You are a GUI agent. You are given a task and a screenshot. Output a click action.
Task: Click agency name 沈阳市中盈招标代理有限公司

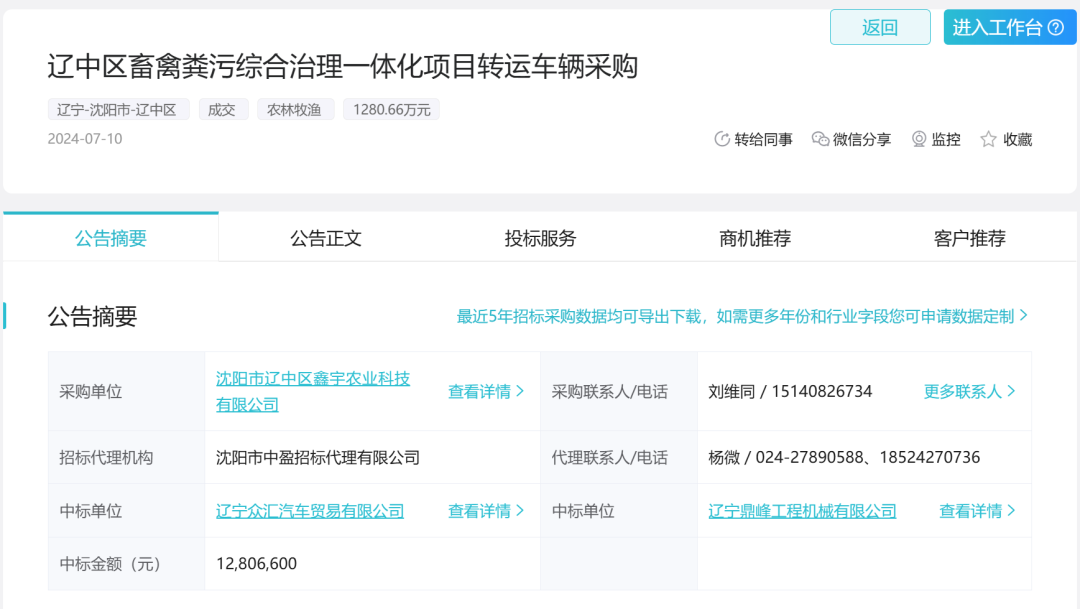(x=318, y=457)
